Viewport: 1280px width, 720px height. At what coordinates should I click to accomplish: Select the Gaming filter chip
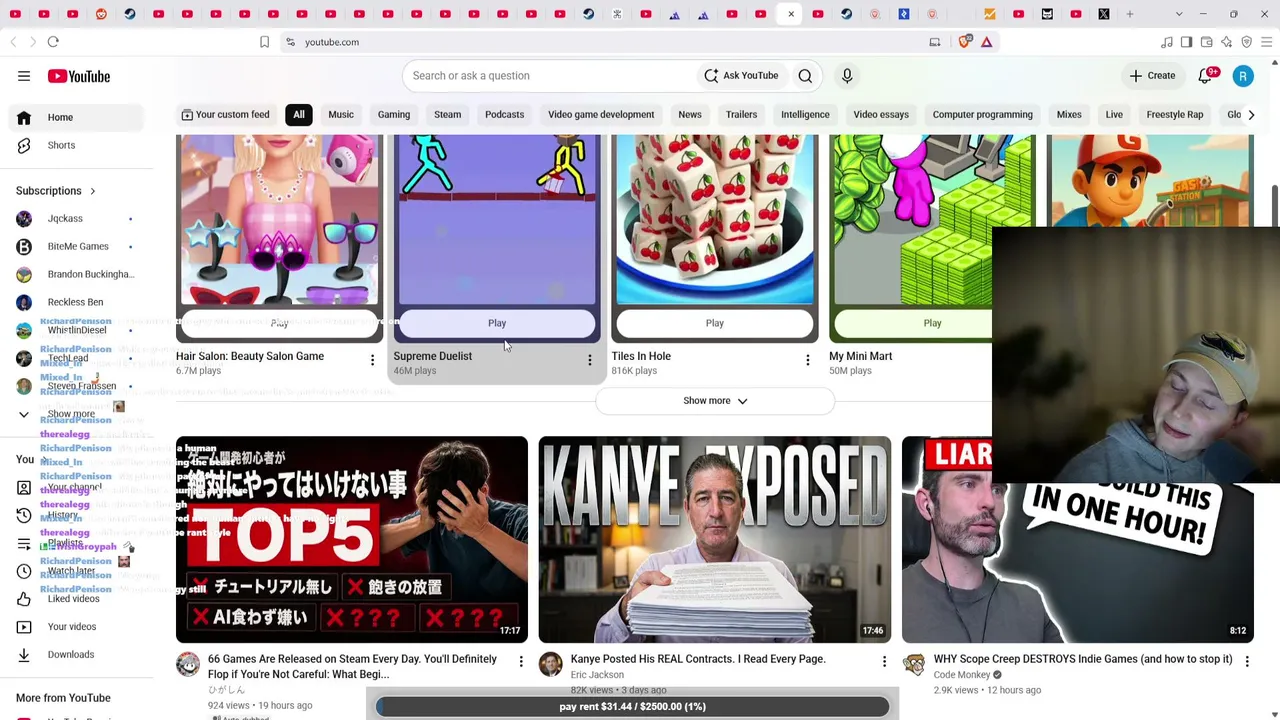tap(394, 115)
